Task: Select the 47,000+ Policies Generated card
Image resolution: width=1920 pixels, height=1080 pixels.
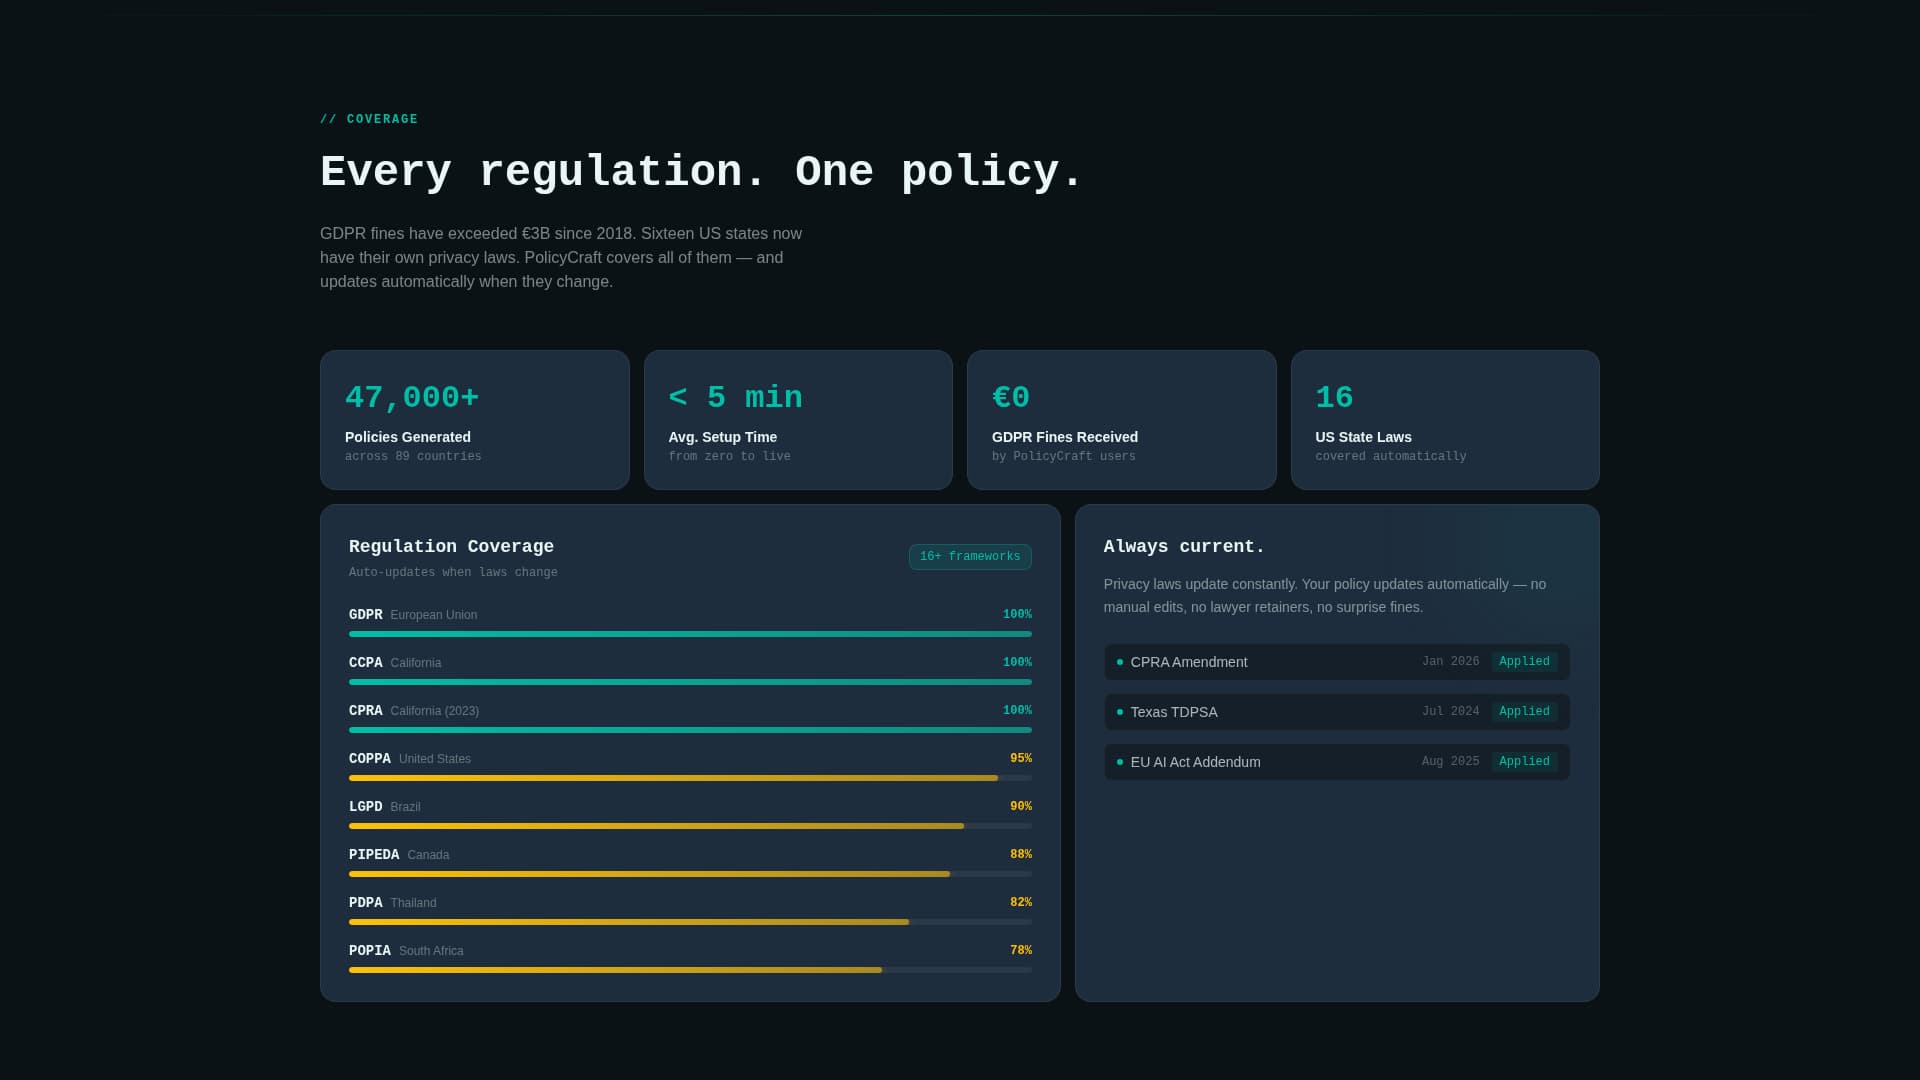Action: (475, 420)
